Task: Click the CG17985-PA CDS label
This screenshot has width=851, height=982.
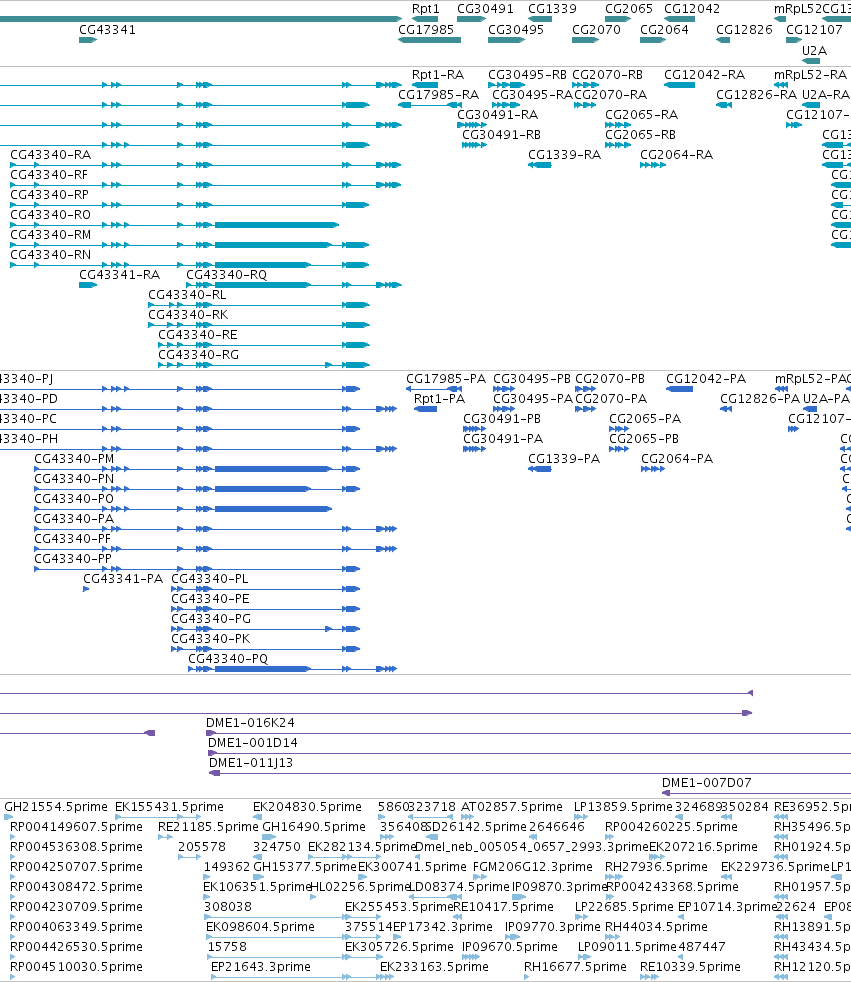Action: (446, 379)
